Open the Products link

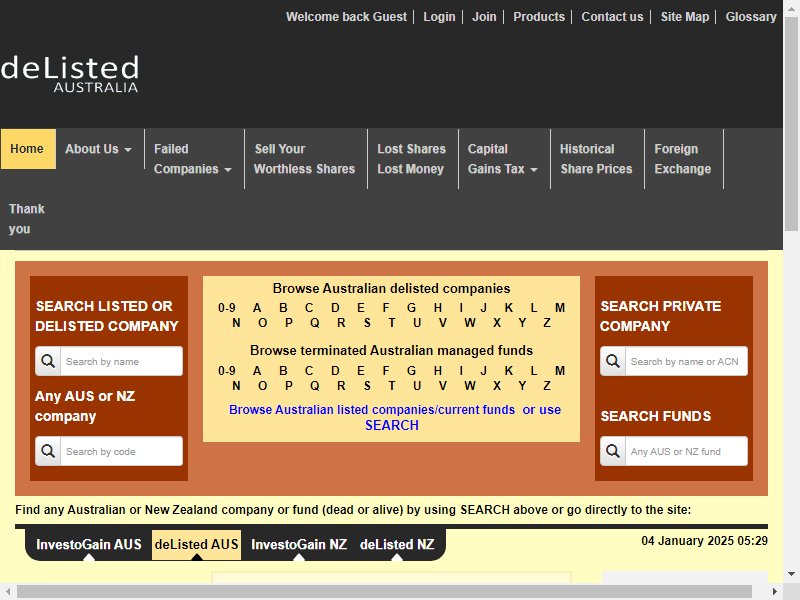[x=539, y=17]
